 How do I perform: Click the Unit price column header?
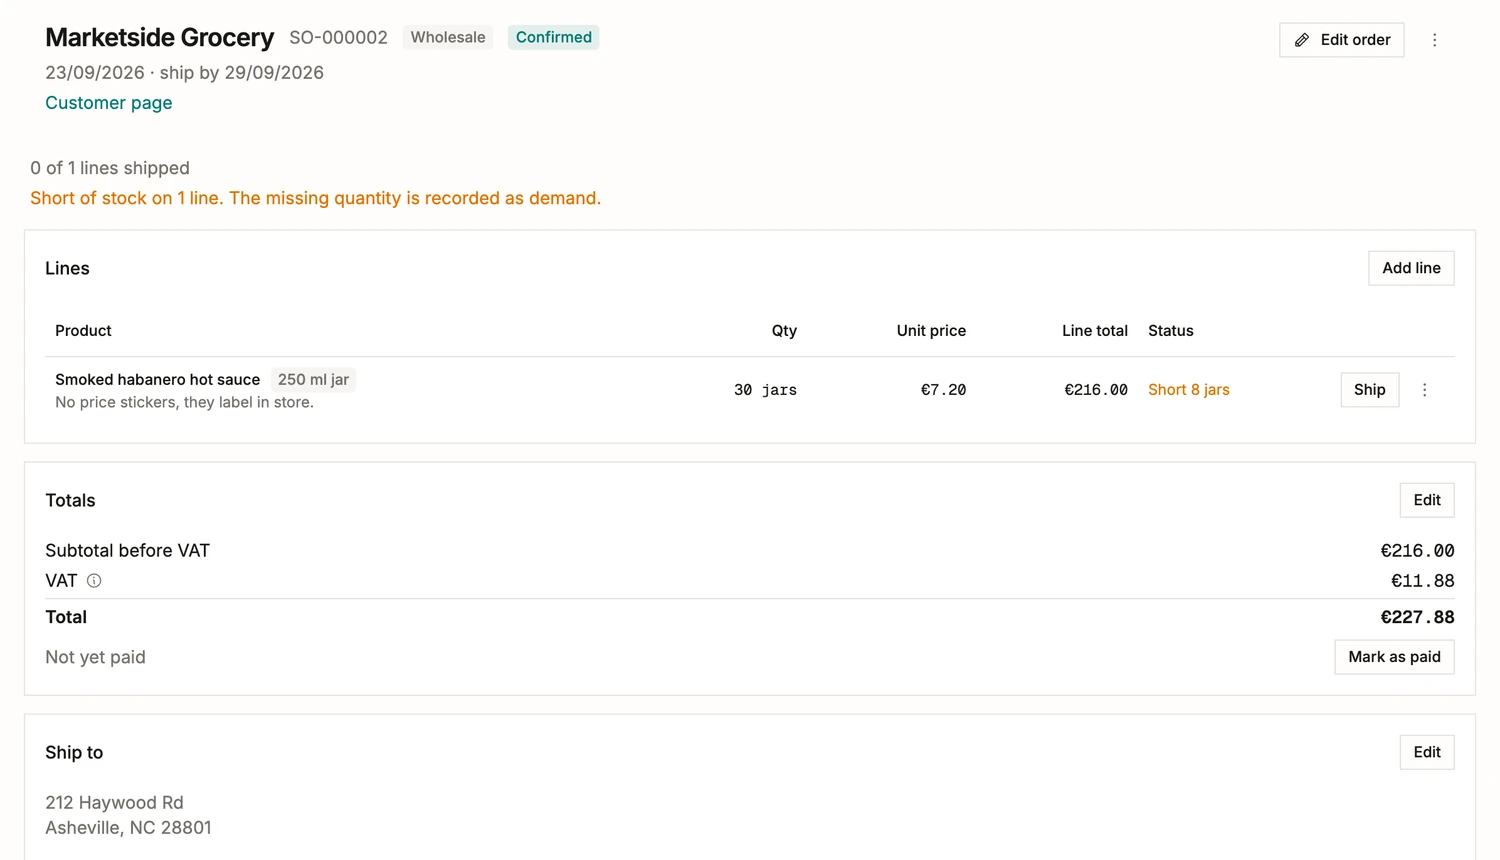931,331
